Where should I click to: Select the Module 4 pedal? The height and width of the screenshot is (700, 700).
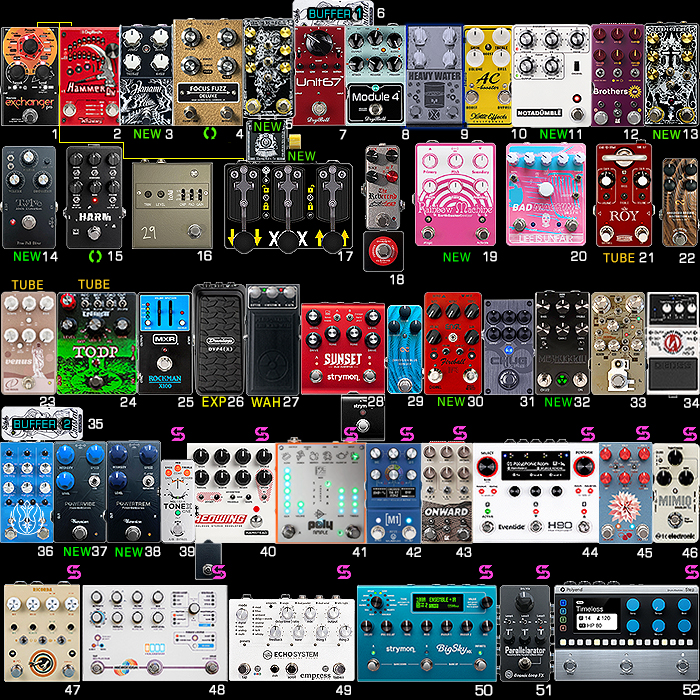[x=375, y=75]
